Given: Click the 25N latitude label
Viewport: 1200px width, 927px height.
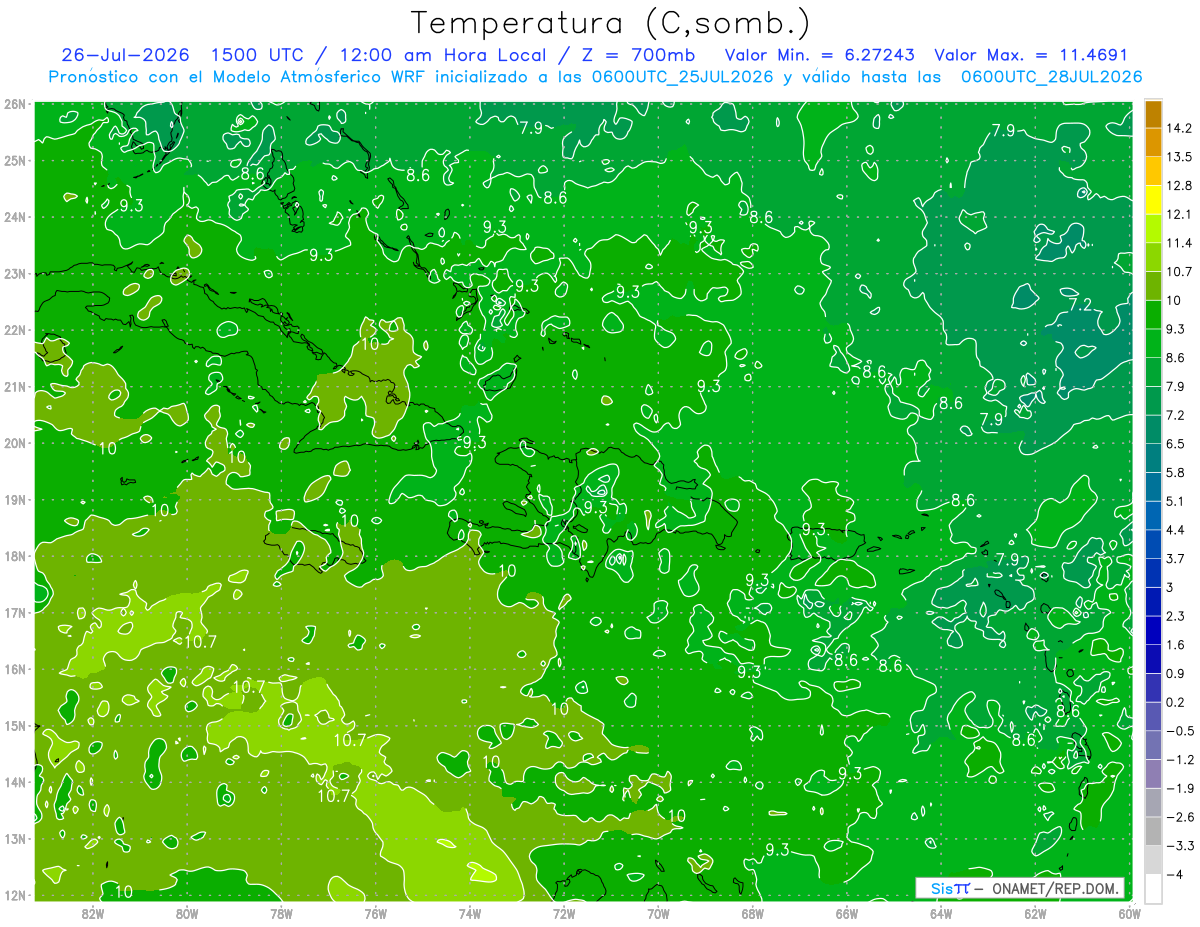Looking at the screenshot, I should tap(15, 160).
